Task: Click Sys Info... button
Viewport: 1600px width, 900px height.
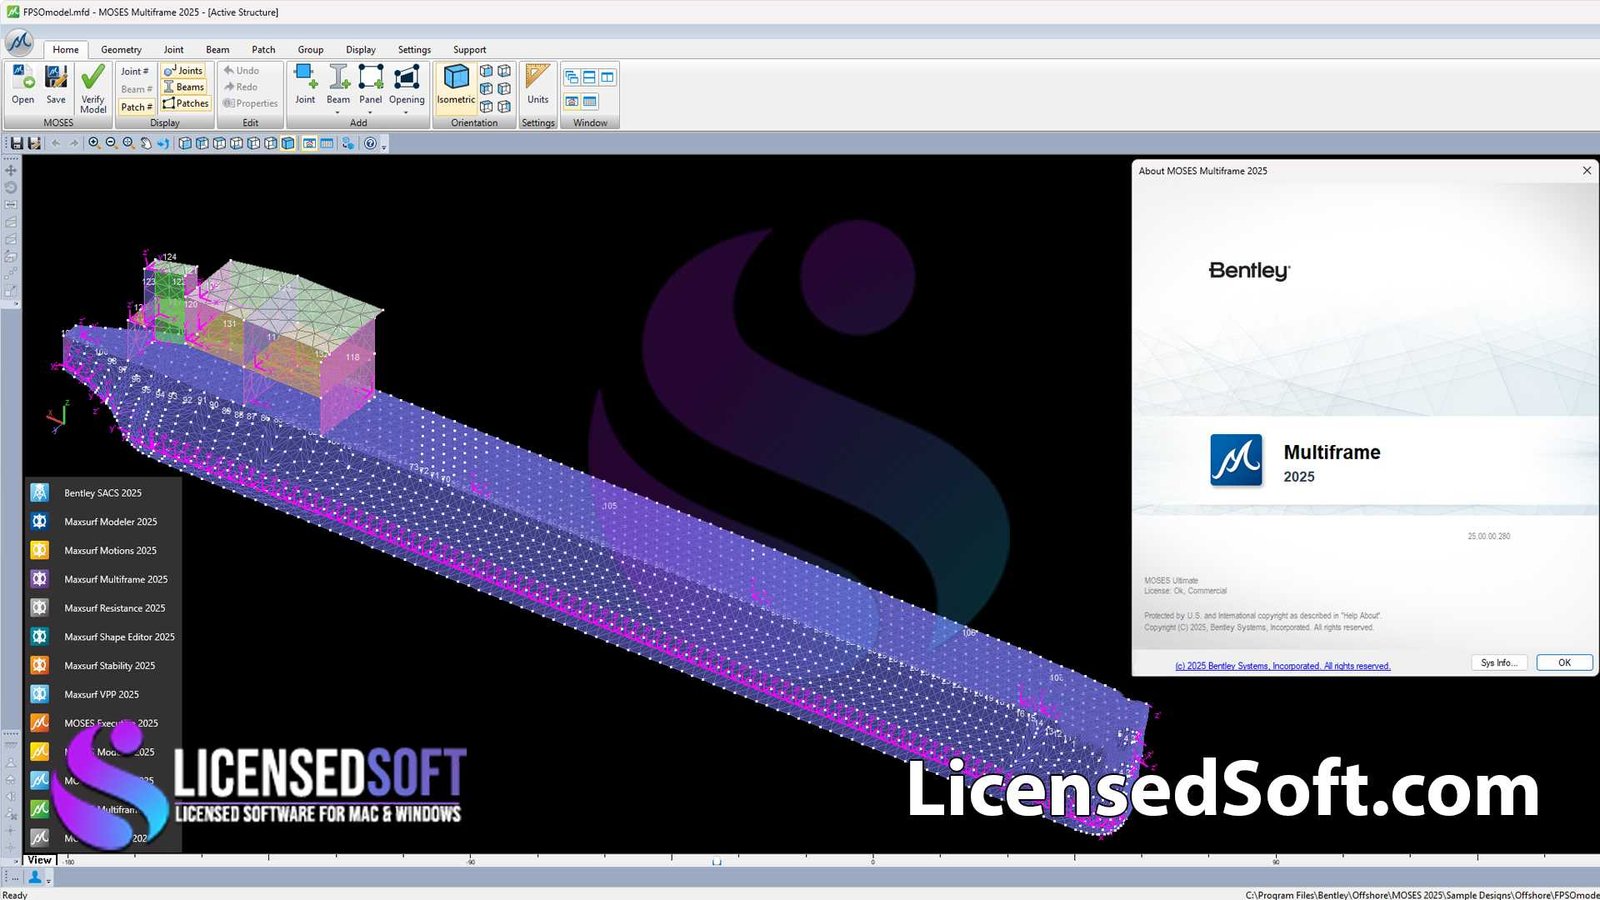Action: [1499, 662]
